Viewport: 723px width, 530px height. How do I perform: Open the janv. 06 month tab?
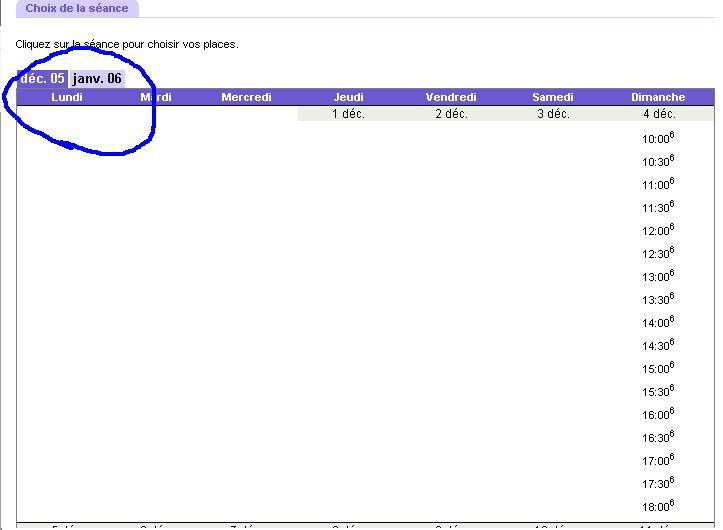click(x=97, y=78)
